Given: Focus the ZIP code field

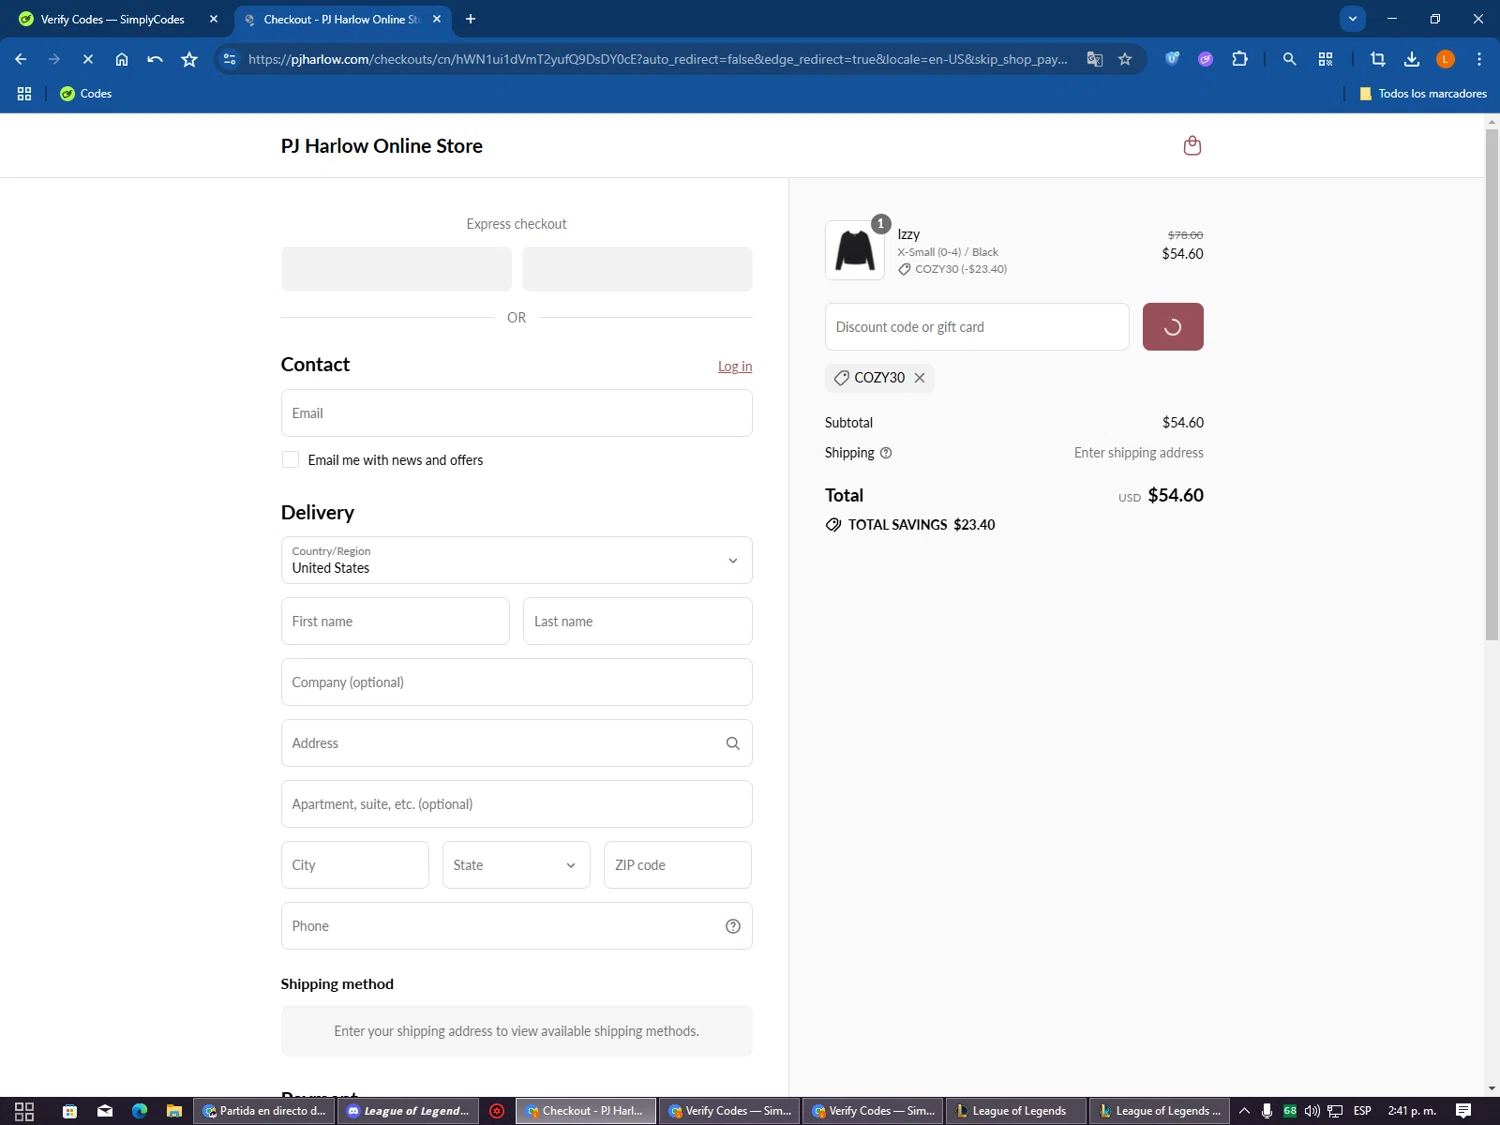Looking at the screenshot, I should point(677,865).
